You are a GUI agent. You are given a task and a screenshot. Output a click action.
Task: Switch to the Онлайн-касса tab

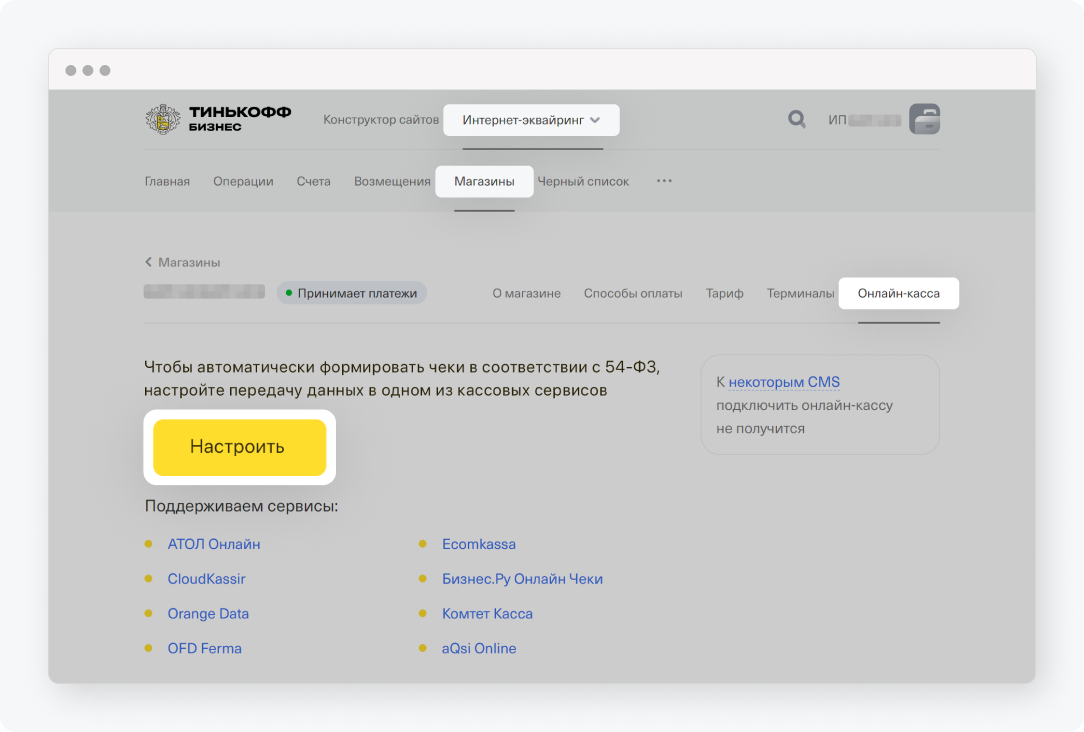pos(898,293)
